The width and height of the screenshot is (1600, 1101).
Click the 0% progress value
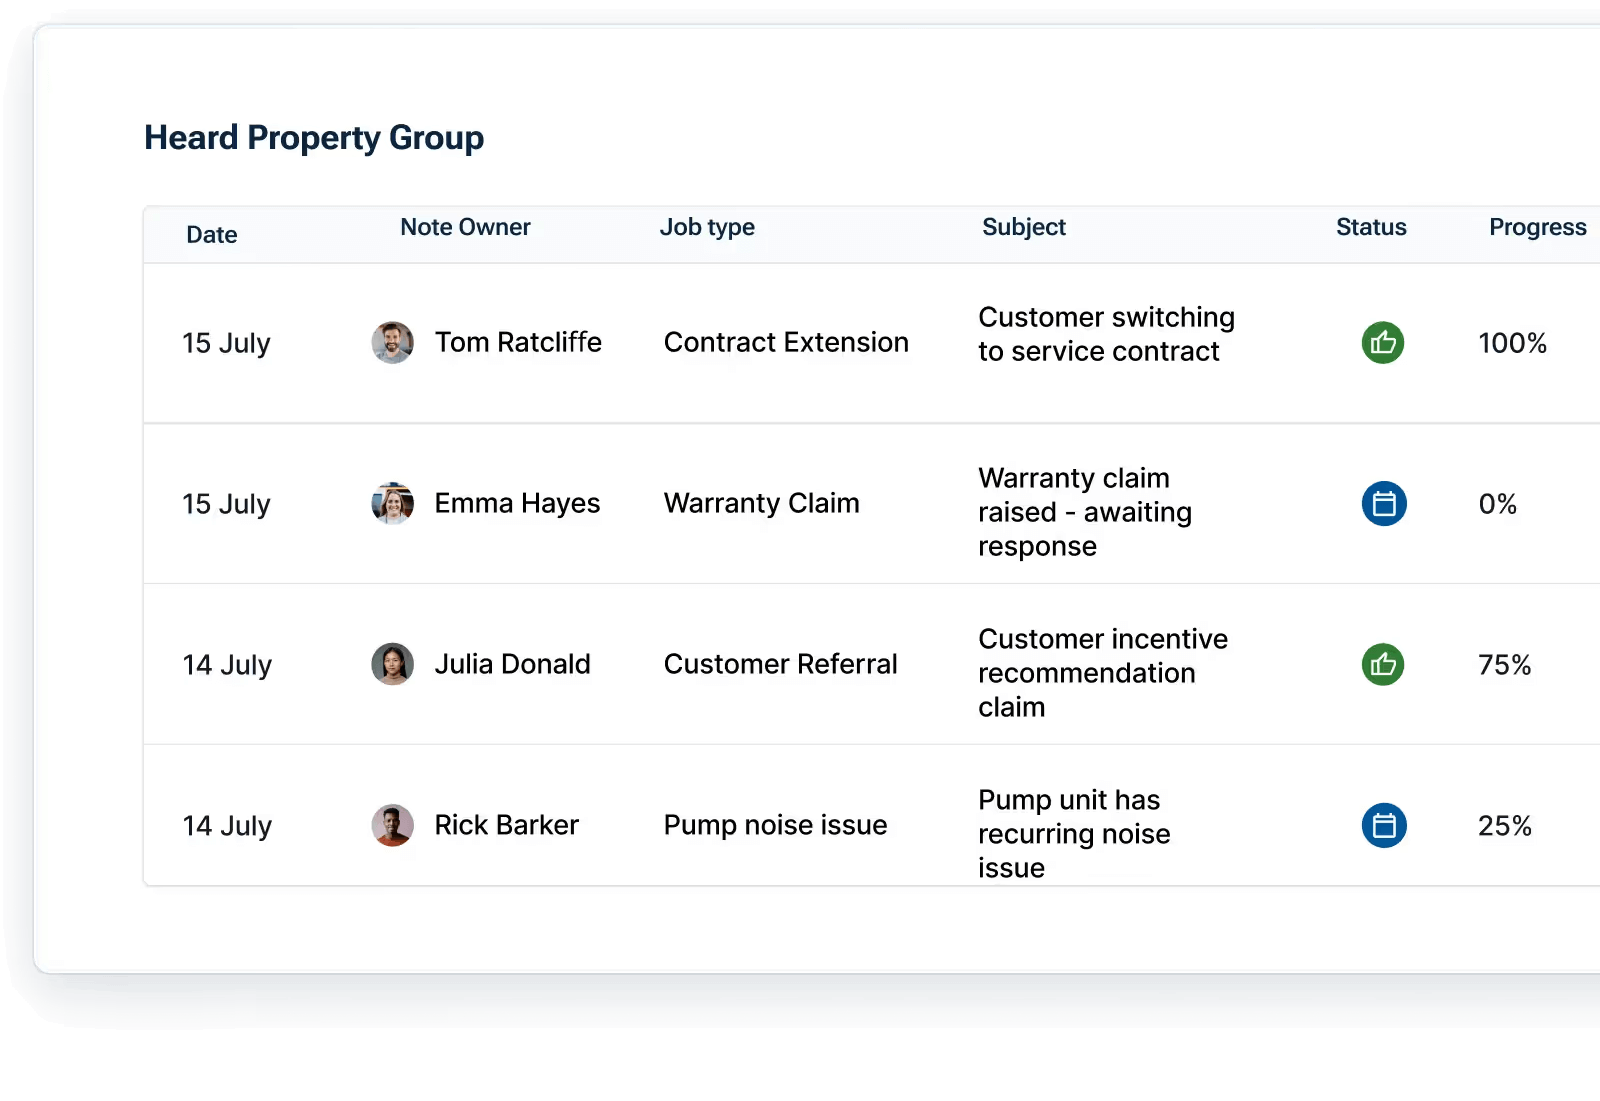click(1498, 504)
